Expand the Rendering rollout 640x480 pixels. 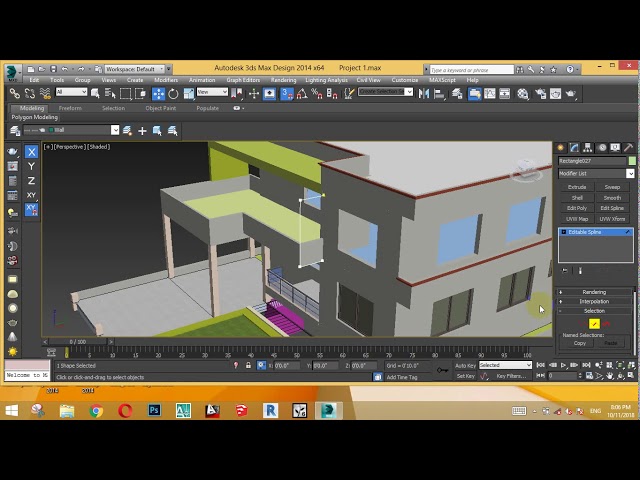click(x=594, y=292)
